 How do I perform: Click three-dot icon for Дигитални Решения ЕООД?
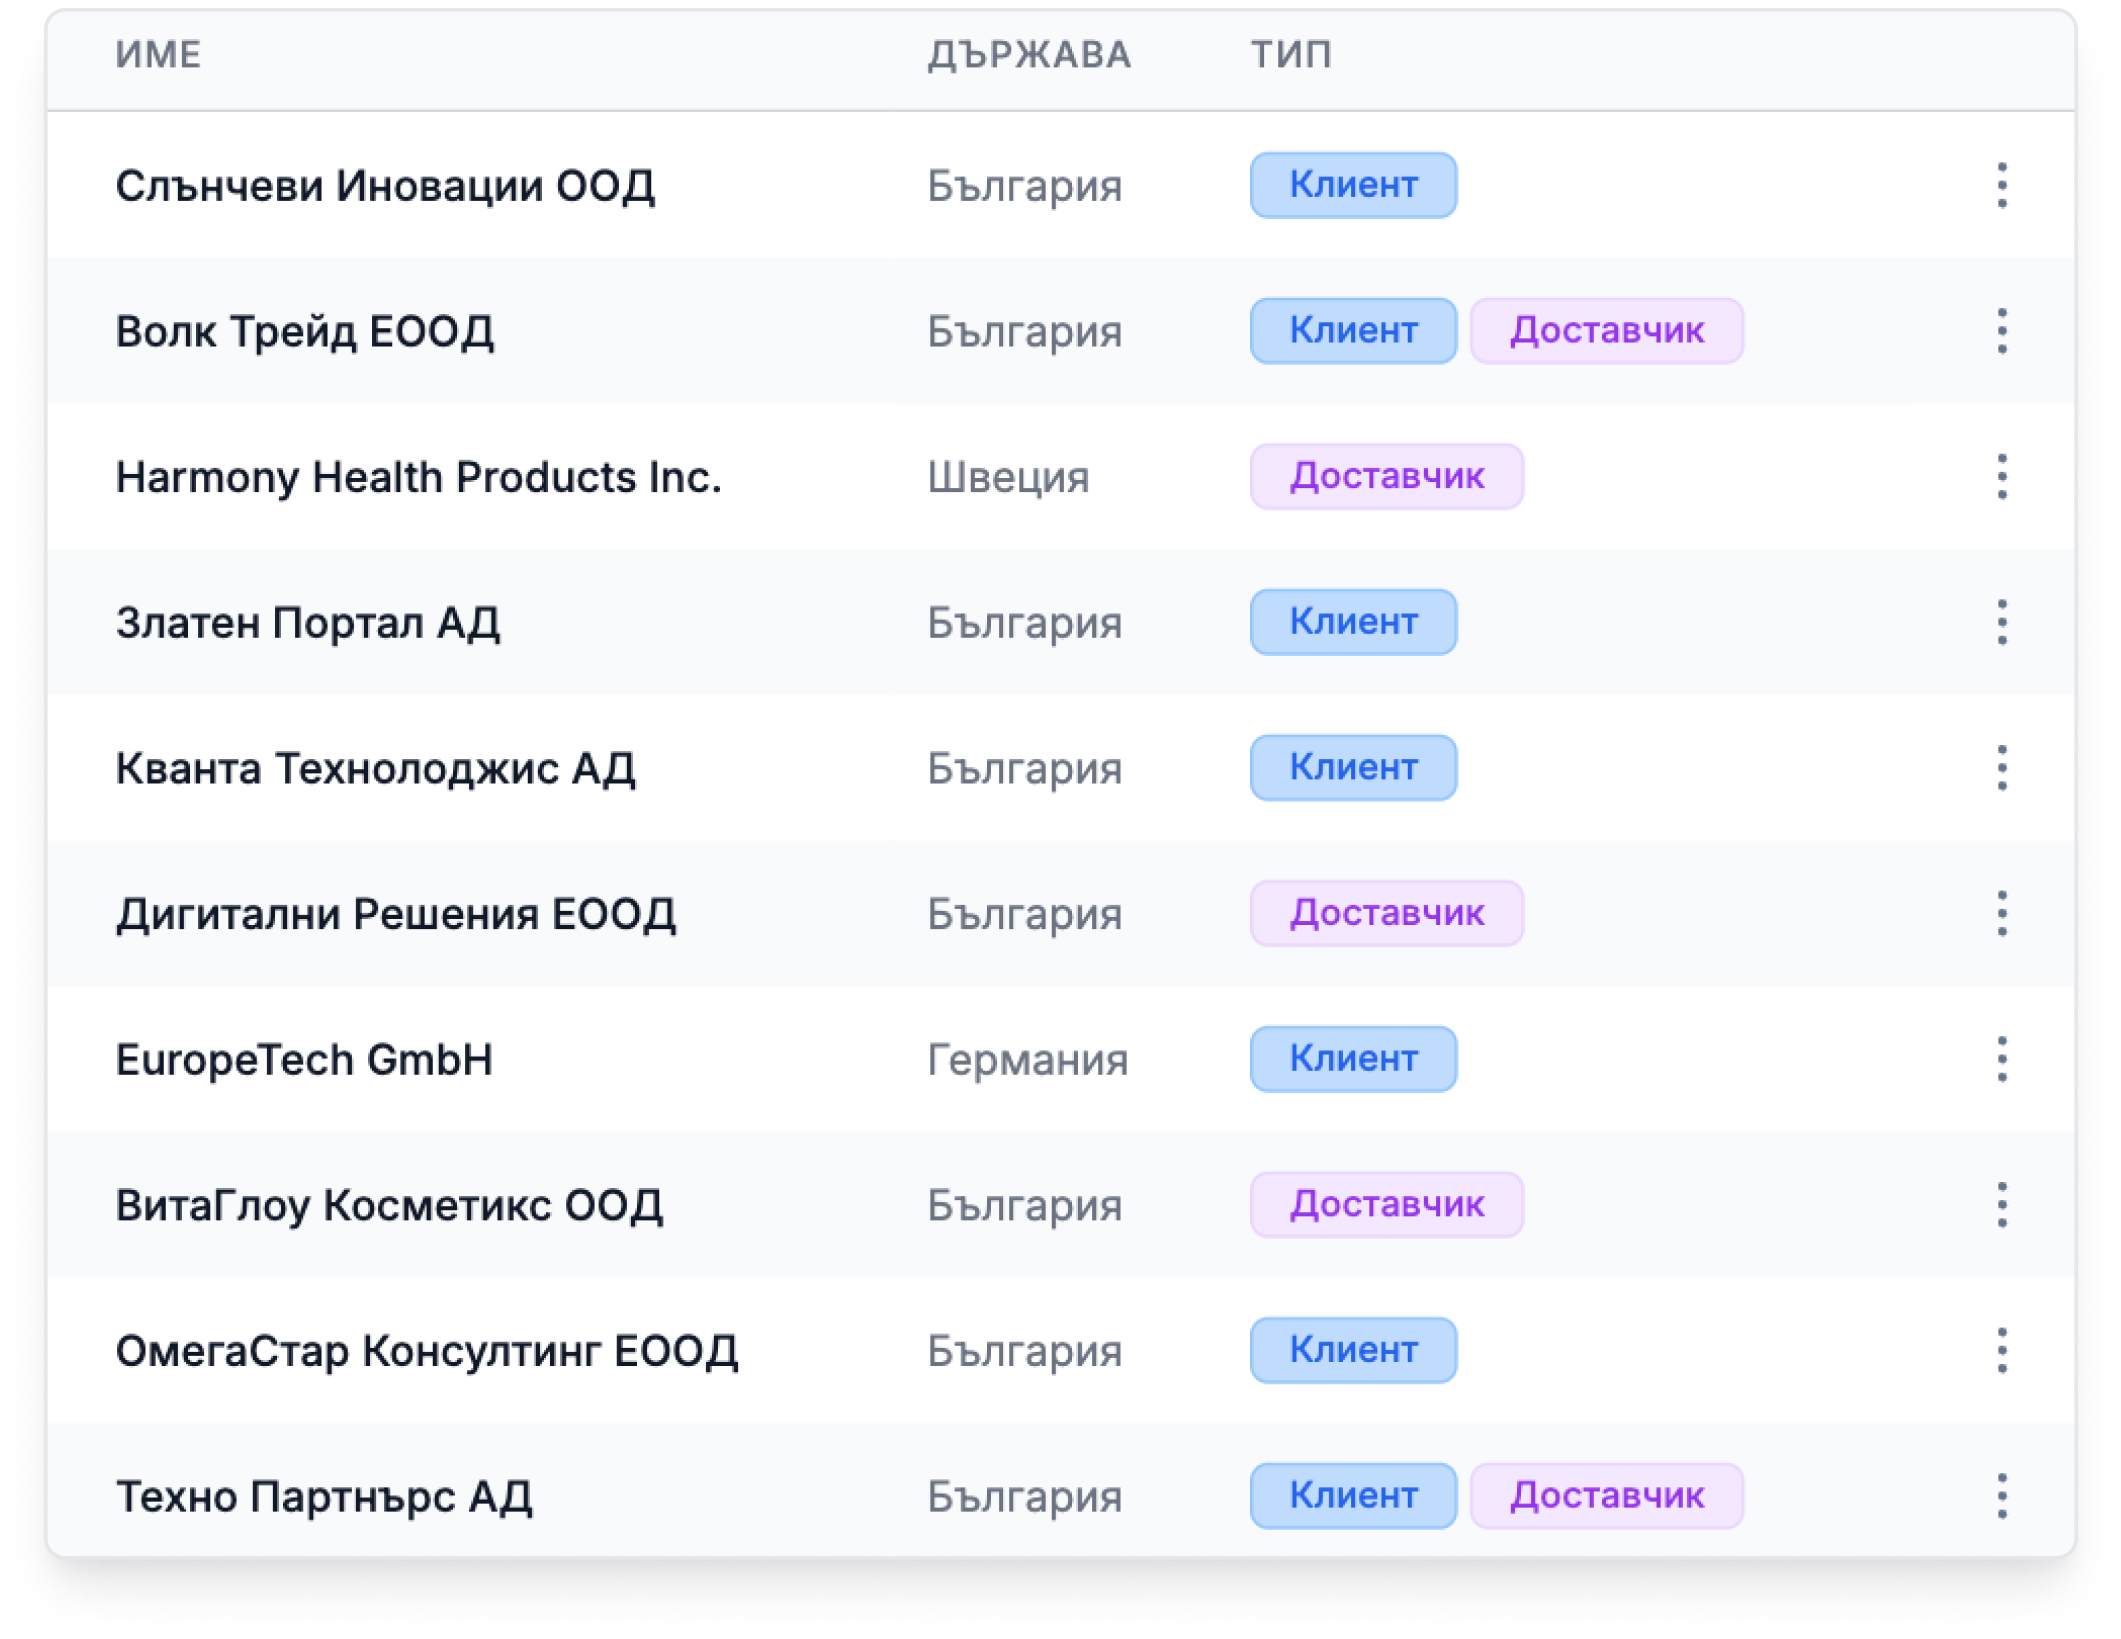coord(2001,913)
